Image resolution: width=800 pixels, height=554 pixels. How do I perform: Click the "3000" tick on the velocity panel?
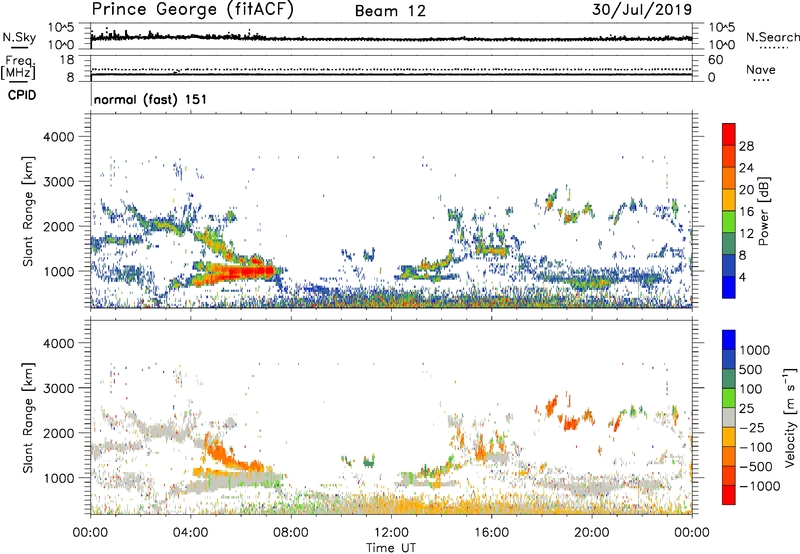(x=59, y=388)
